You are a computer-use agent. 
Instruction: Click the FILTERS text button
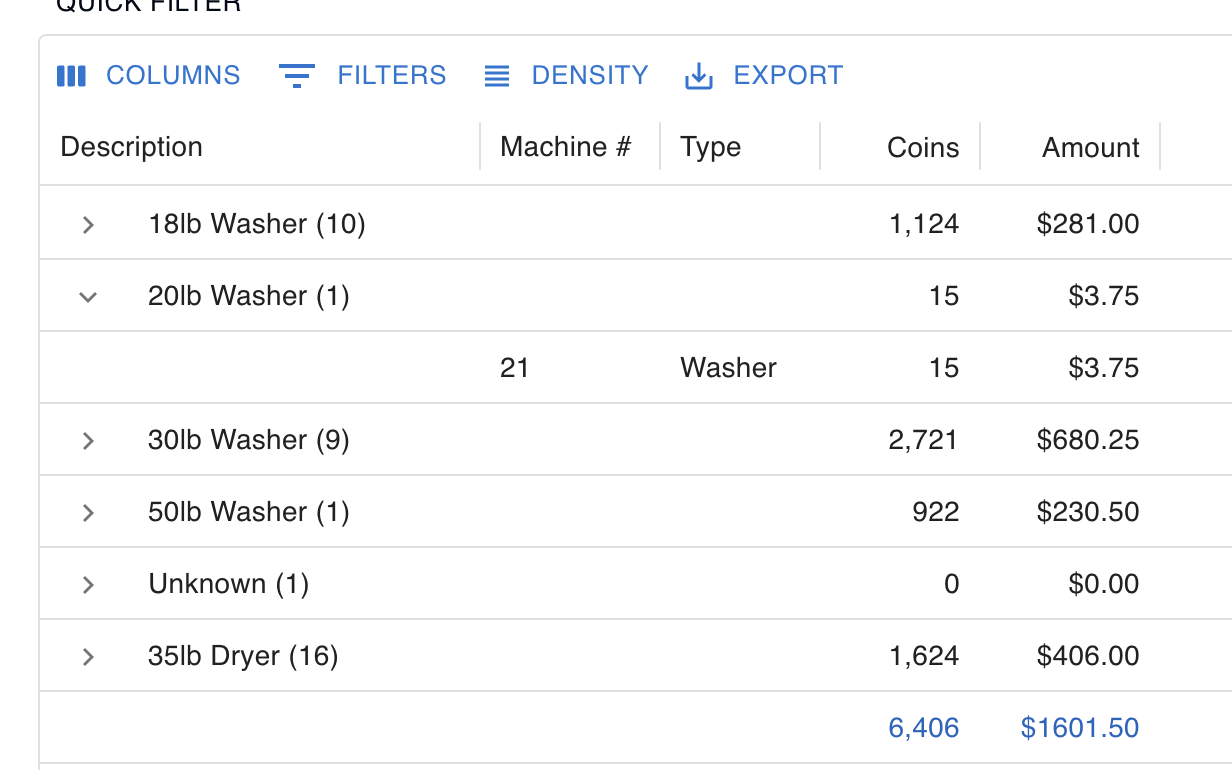pos(392,76)
